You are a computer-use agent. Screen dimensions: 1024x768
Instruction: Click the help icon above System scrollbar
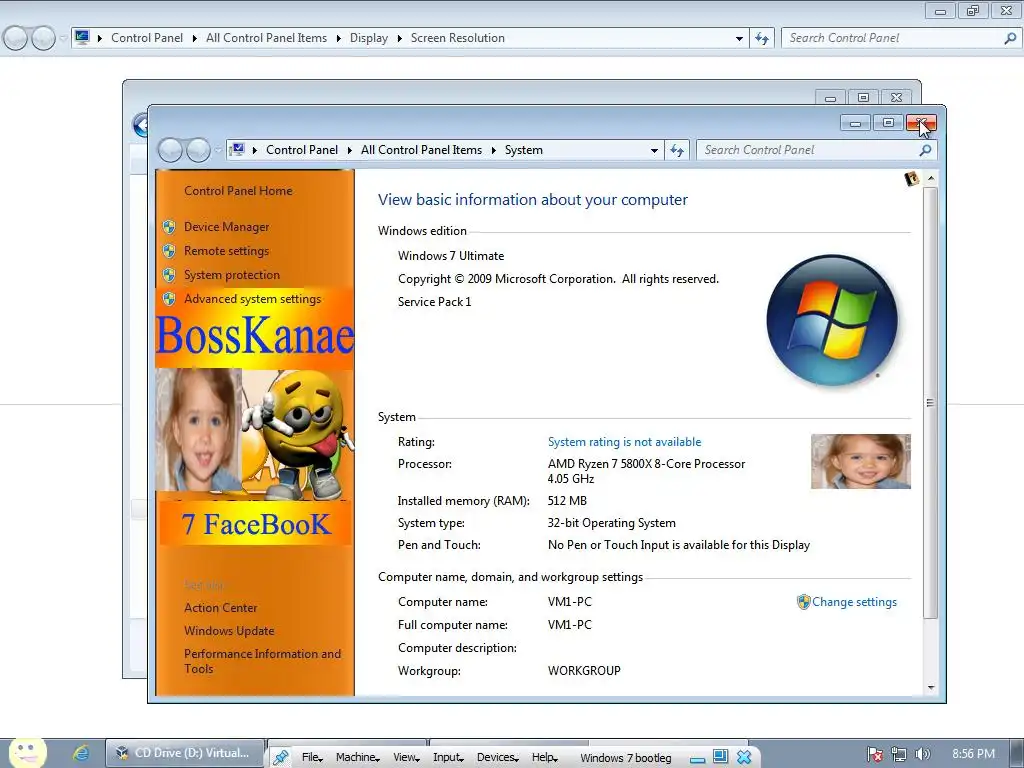tap(912, 178)
